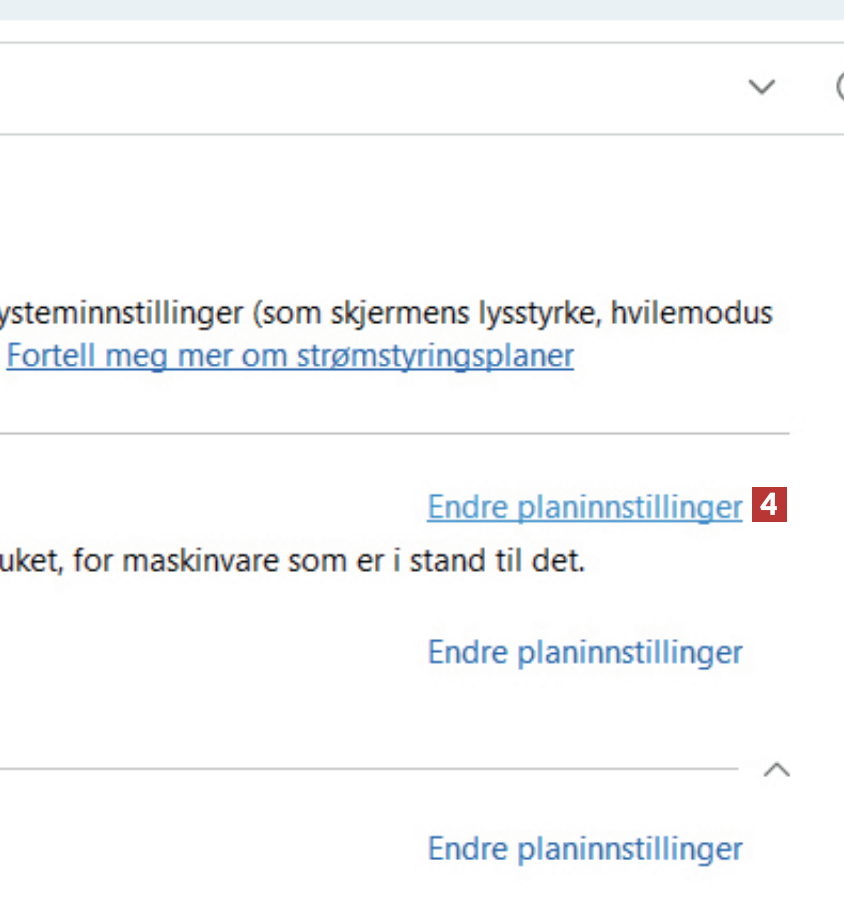Click the partially visible refresh icon

click(x=840, y=88)
